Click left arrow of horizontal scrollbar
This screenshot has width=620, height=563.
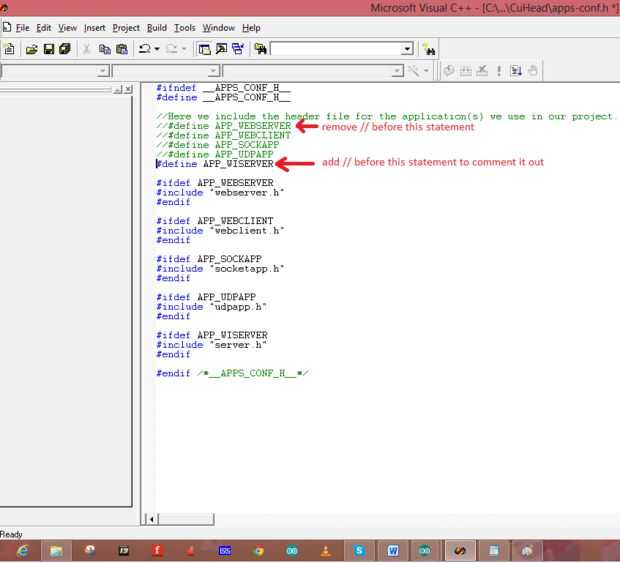tap(152, 519)
